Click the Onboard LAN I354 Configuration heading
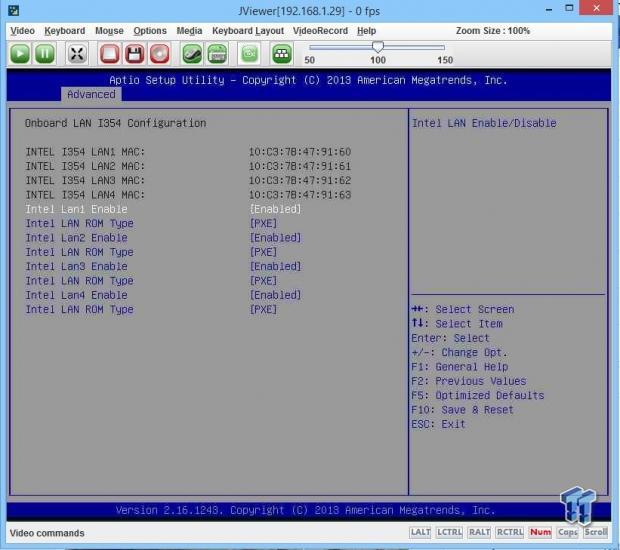 (115, 123)
